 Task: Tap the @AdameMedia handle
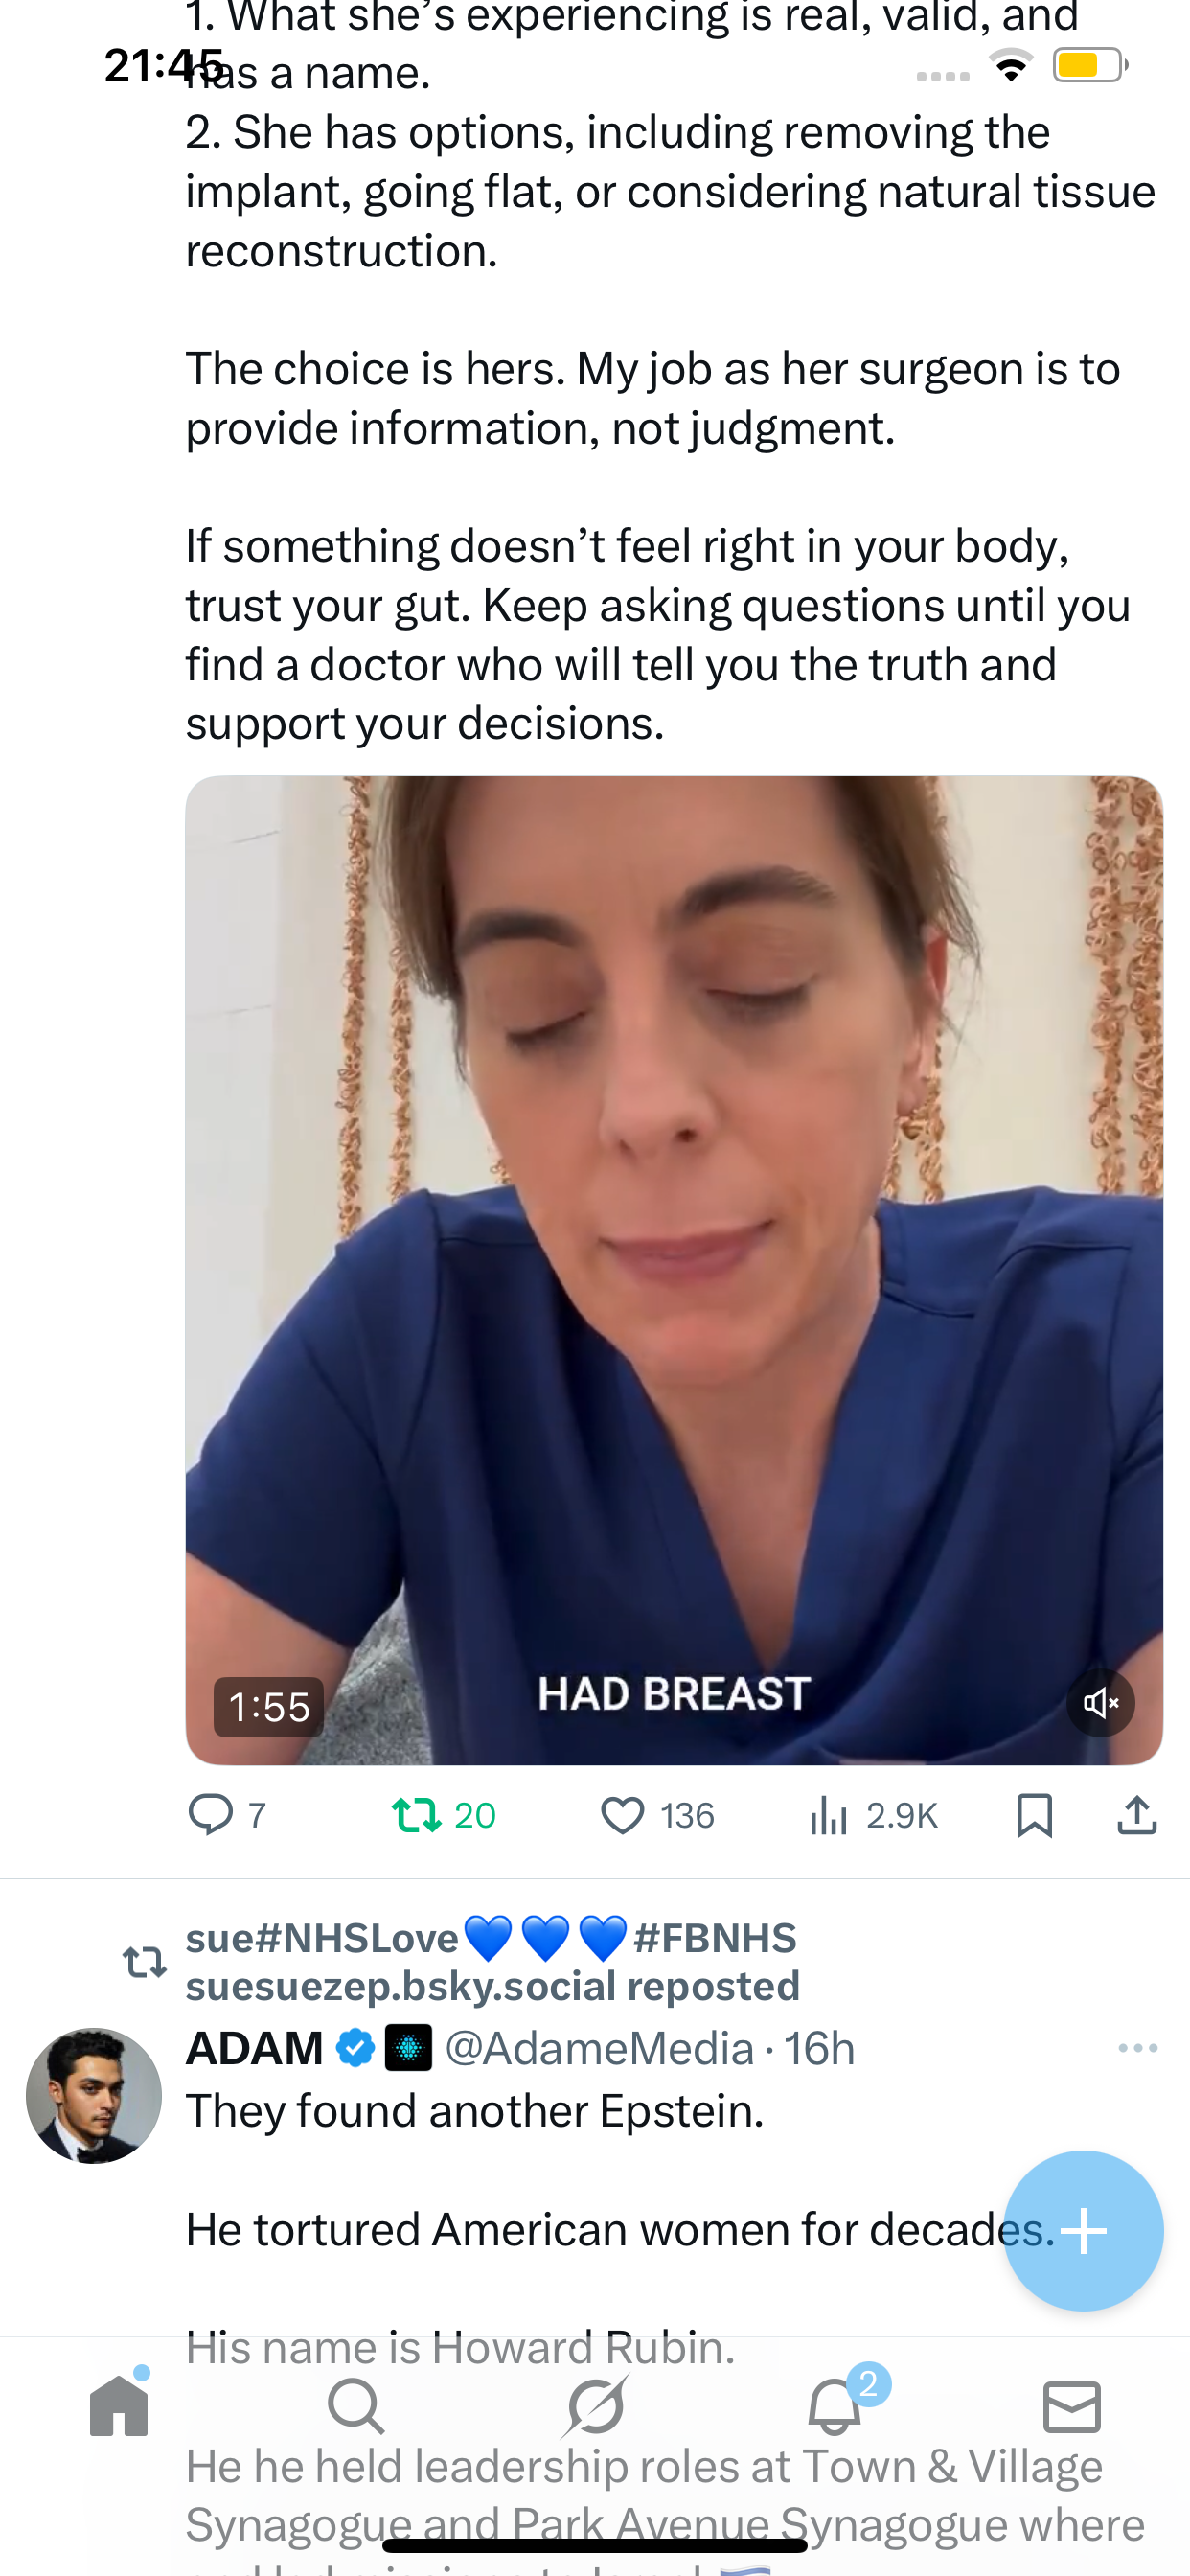[598, 2048]
